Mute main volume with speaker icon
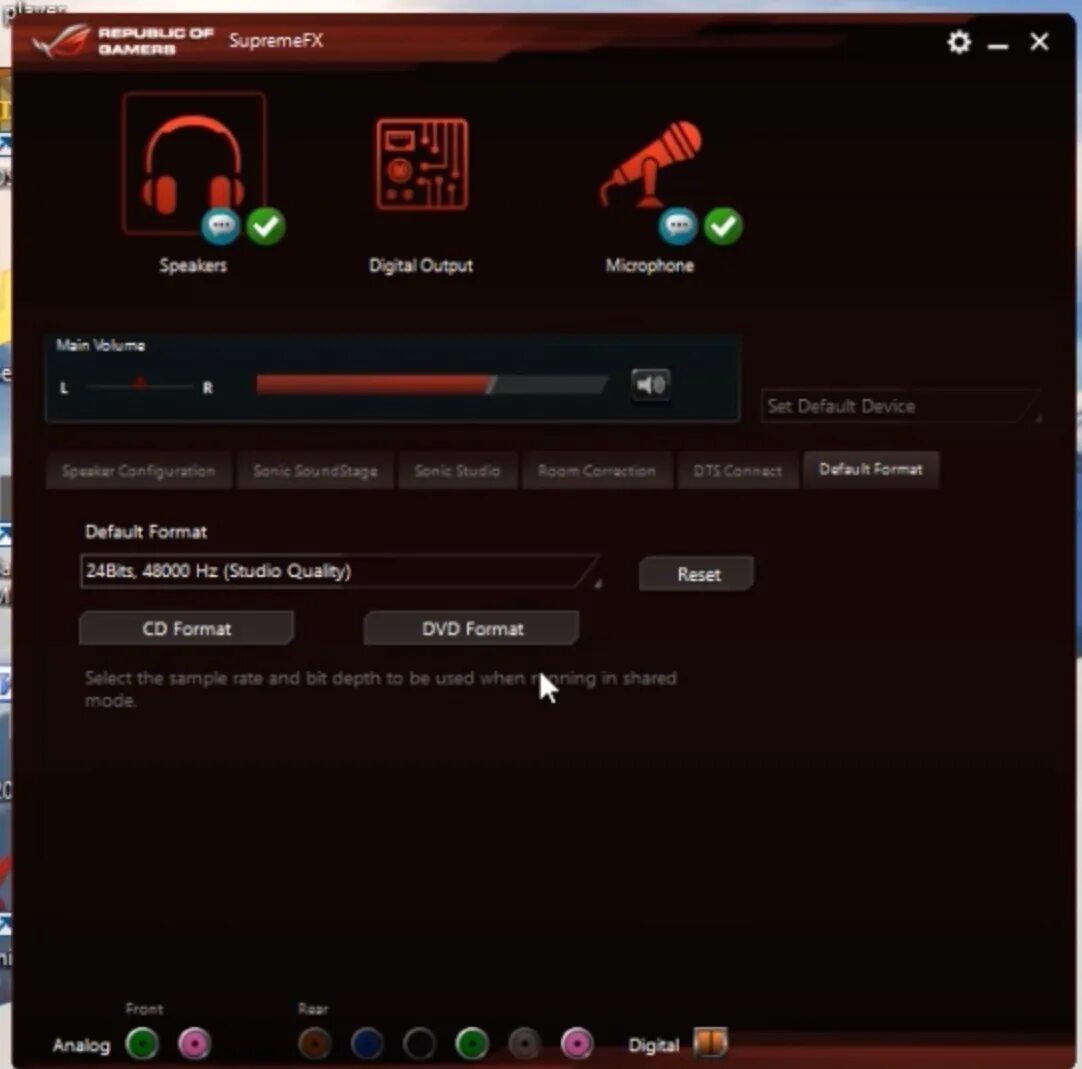1082x1069 pixels. (x=650, y=384)
